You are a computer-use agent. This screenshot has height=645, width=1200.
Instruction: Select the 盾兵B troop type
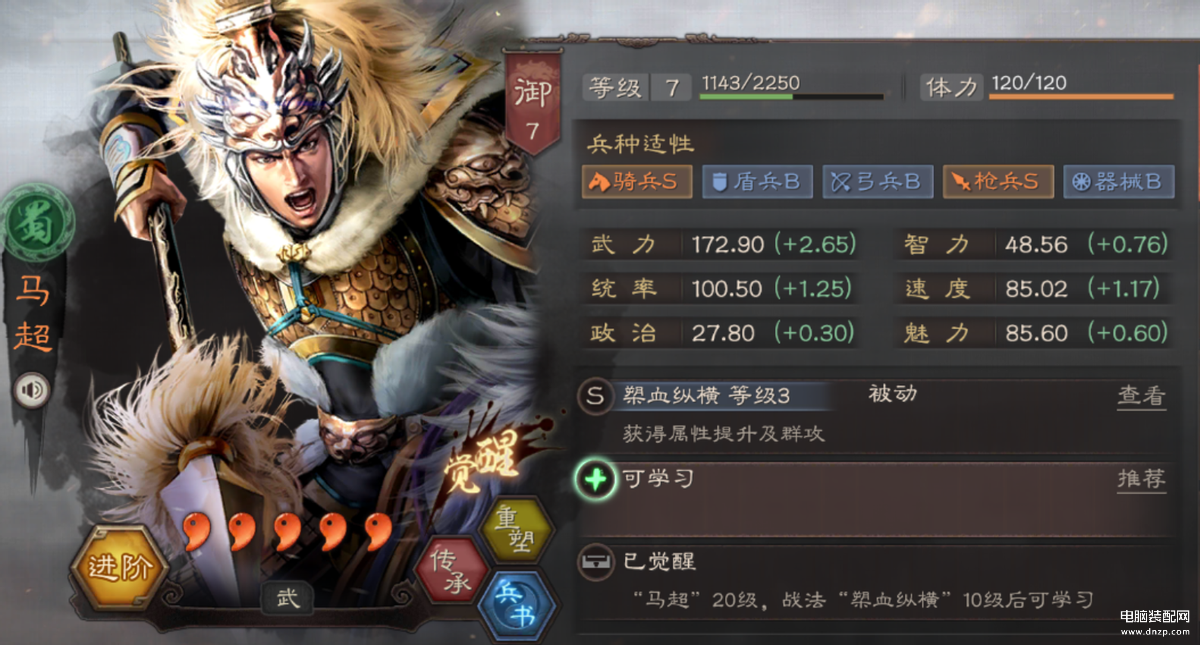757,181
